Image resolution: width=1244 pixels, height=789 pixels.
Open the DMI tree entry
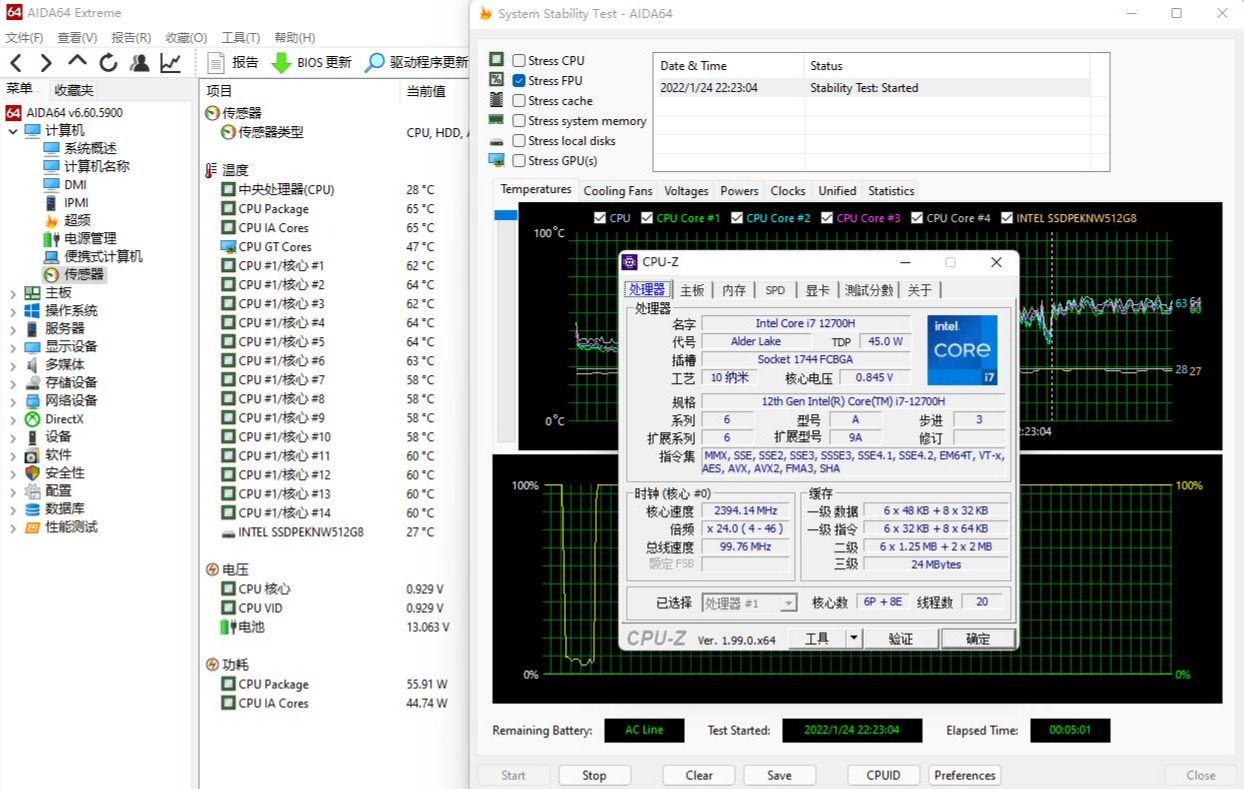pos(76,184)
